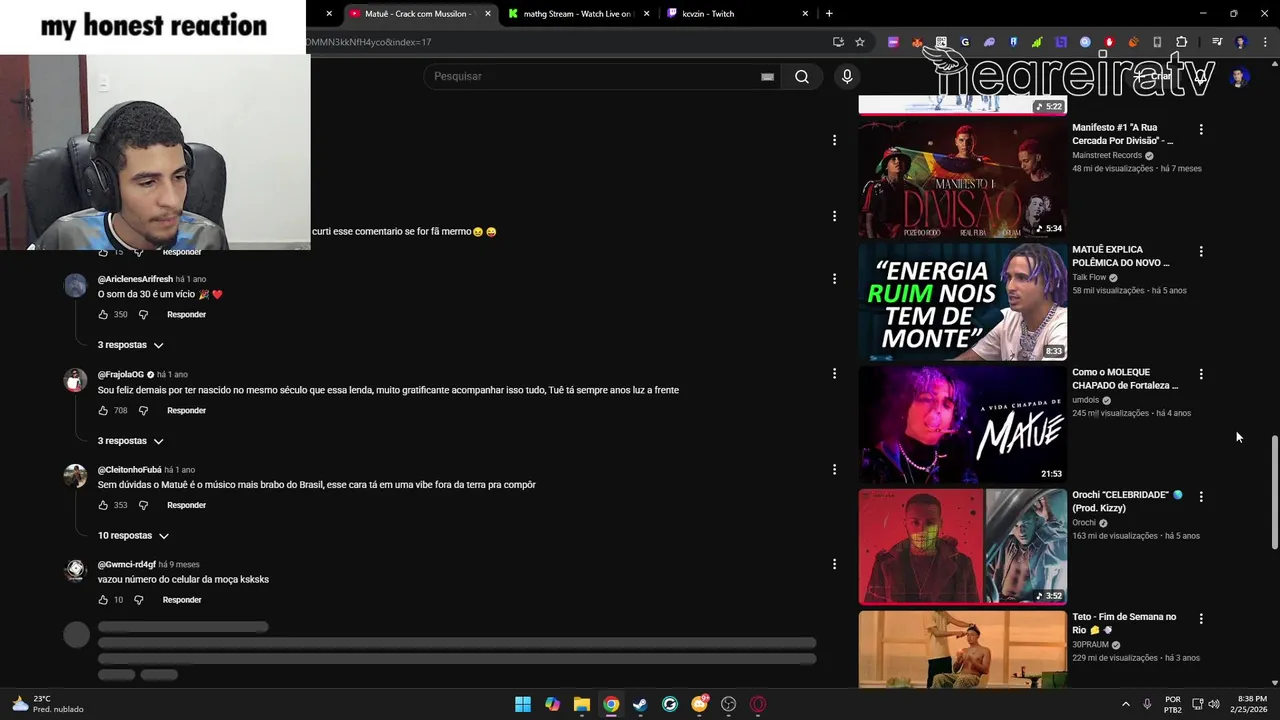Open the on-screen keyboard icon in search box
The height and width of the screenshot is (720, 1280).
[x=767, y=77]
